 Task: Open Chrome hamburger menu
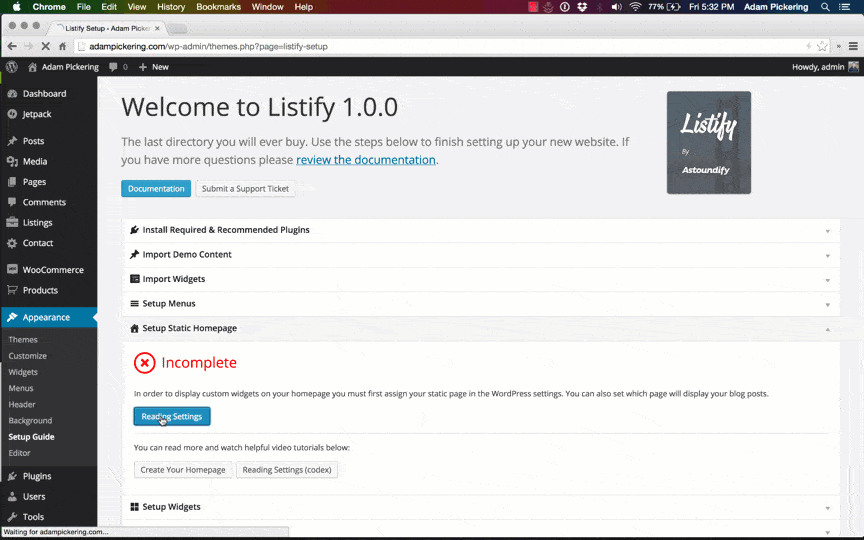(853, 46)
